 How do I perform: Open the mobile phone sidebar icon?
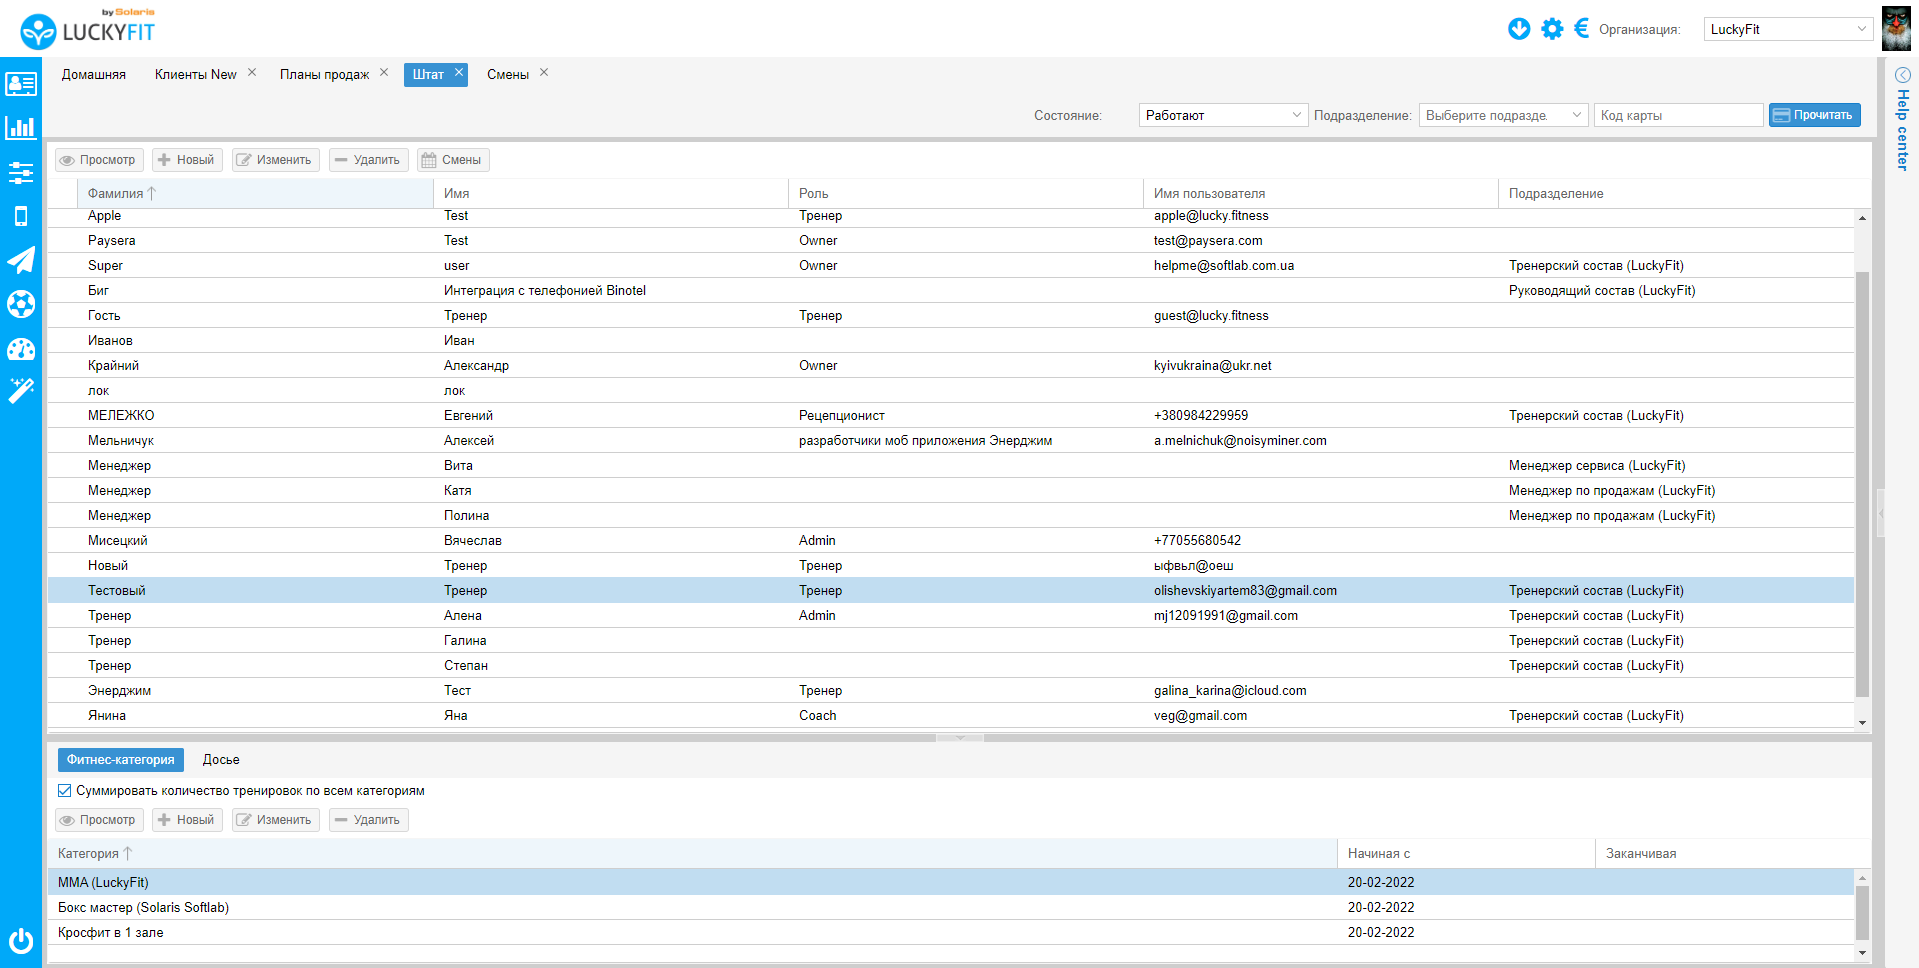point(21,216)
